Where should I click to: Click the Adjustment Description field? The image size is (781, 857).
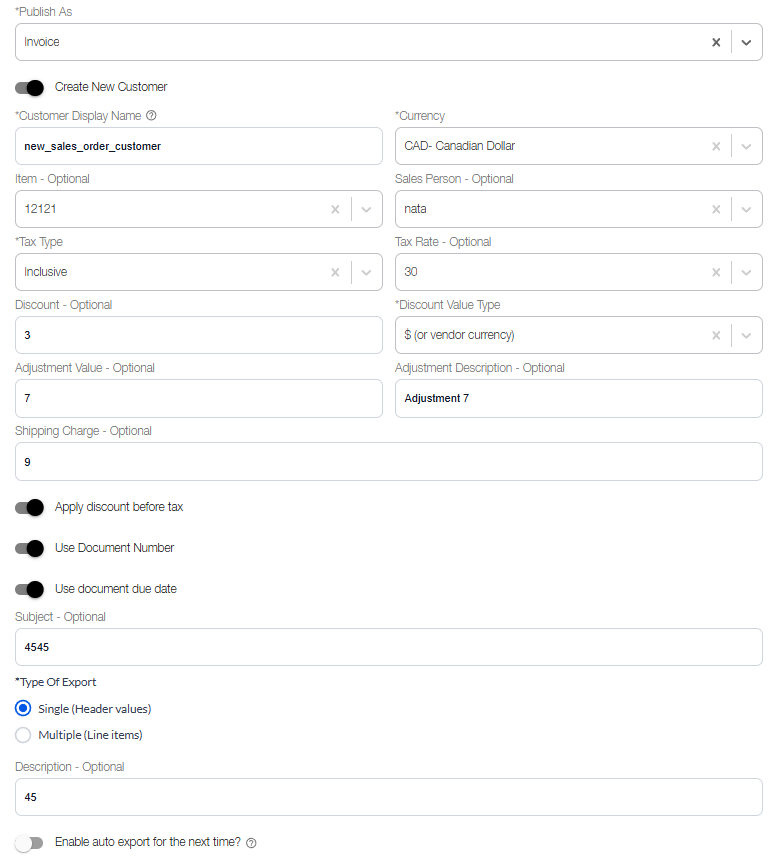click(x=576, y=398)
